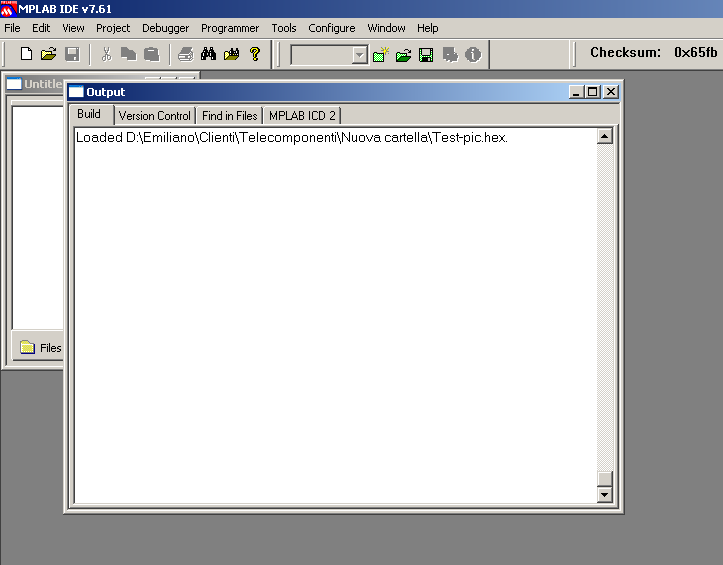The width and height of the screenshot is (723, 565).
Task: Switch to the Find in Files tab
Action: 229,115
